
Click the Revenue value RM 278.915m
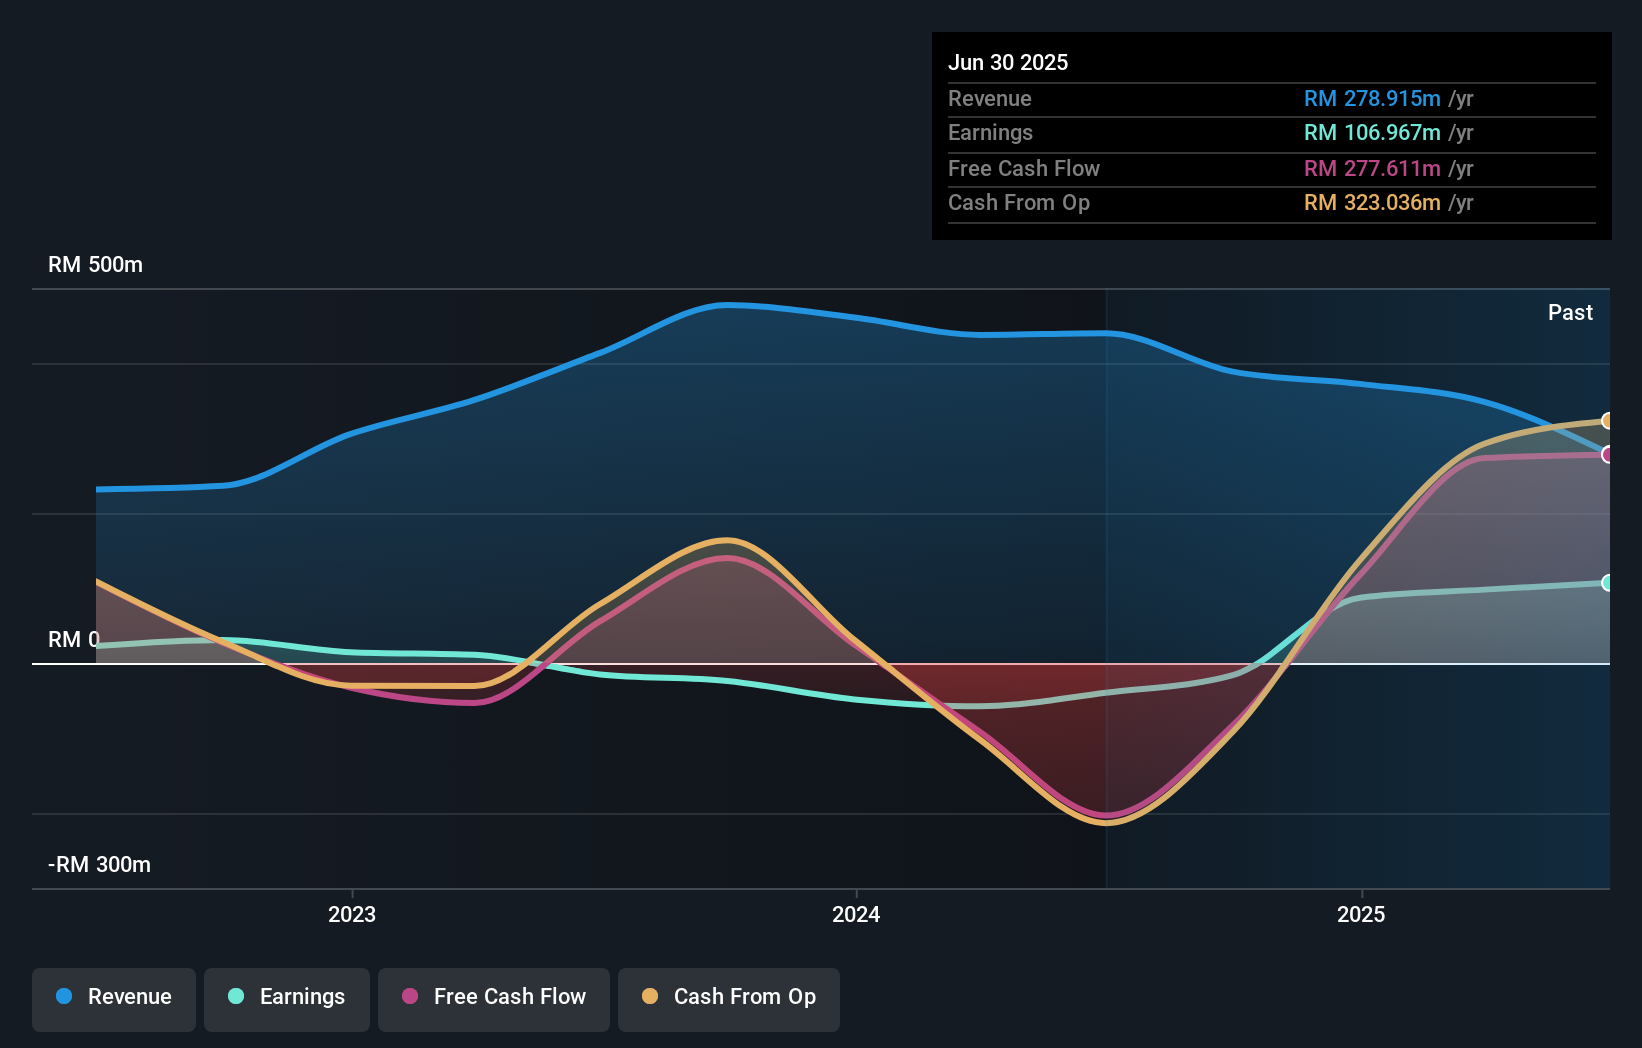click(x=1372, y=99)
